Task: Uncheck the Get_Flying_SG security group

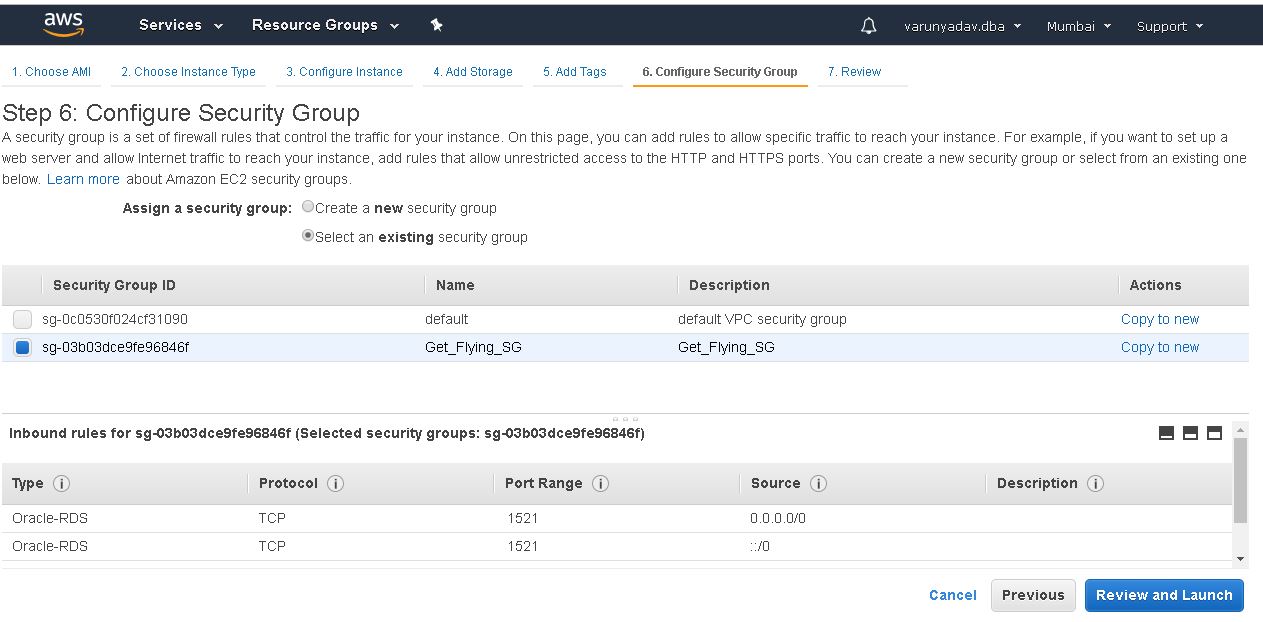Action: click(22, 347)
